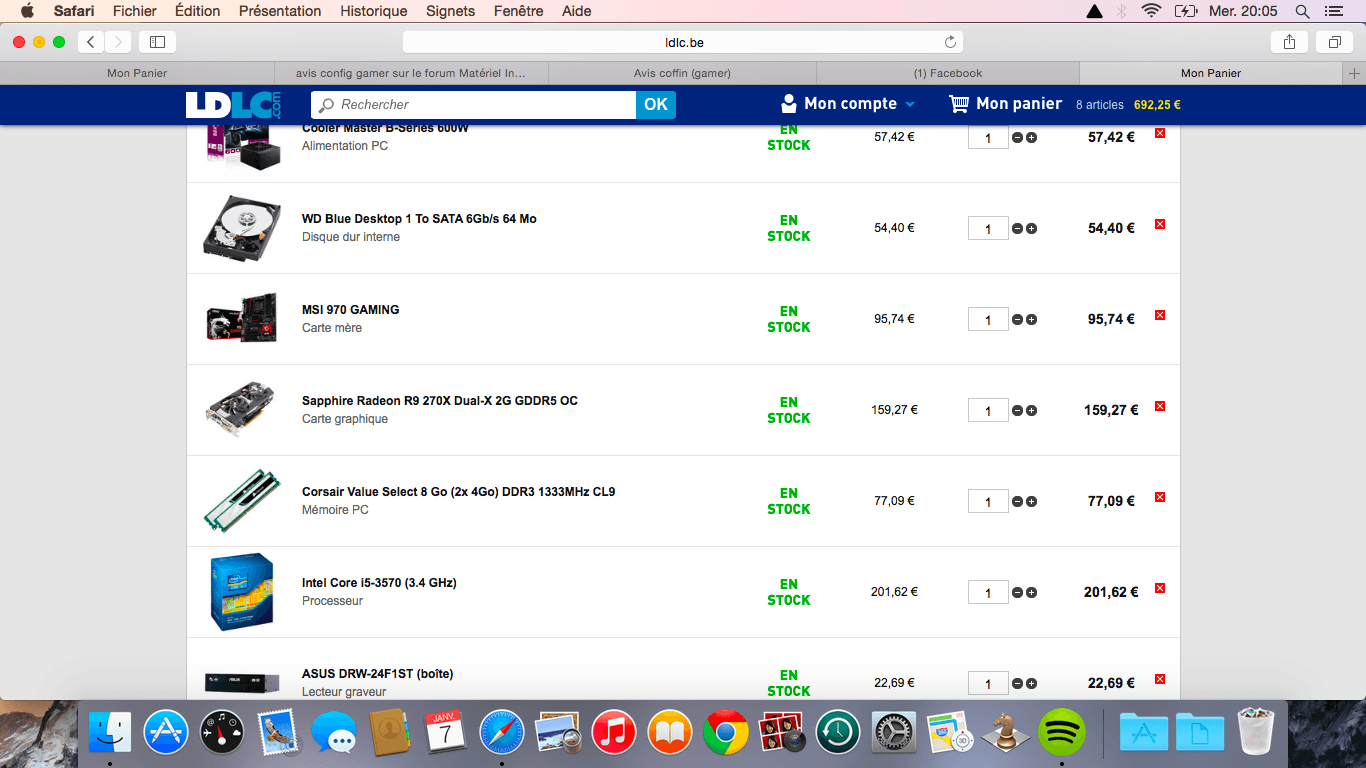Viewport: 1366px width, 768px height.
Task: Edit quantity field for WD Blue Desktop
Action: pyautogui.click(x=988, y=229)
